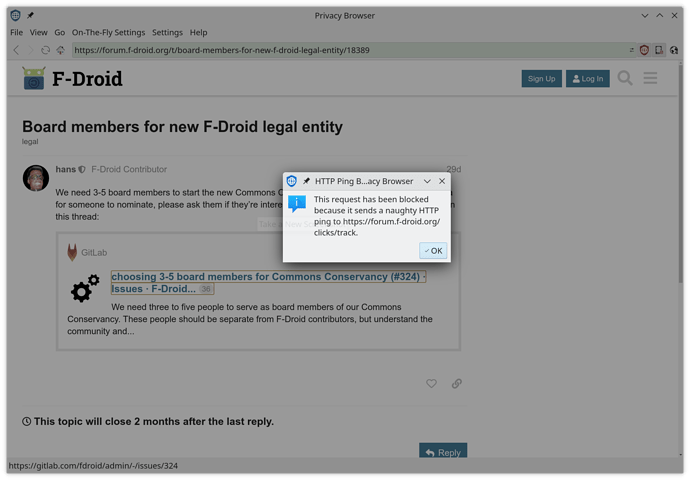Reload the page with the refresh icon
Screen dimensions: 690x480
coord(45,50)
